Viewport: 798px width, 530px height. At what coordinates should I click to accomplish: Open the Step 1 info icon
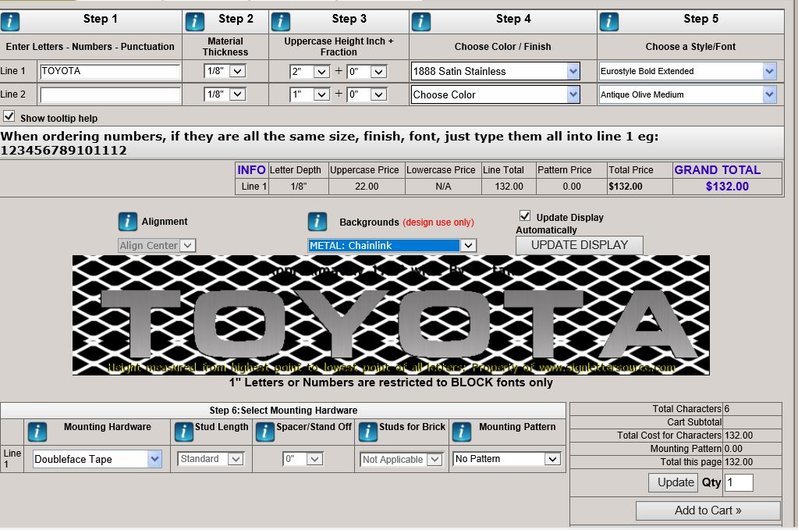(10, 21)
